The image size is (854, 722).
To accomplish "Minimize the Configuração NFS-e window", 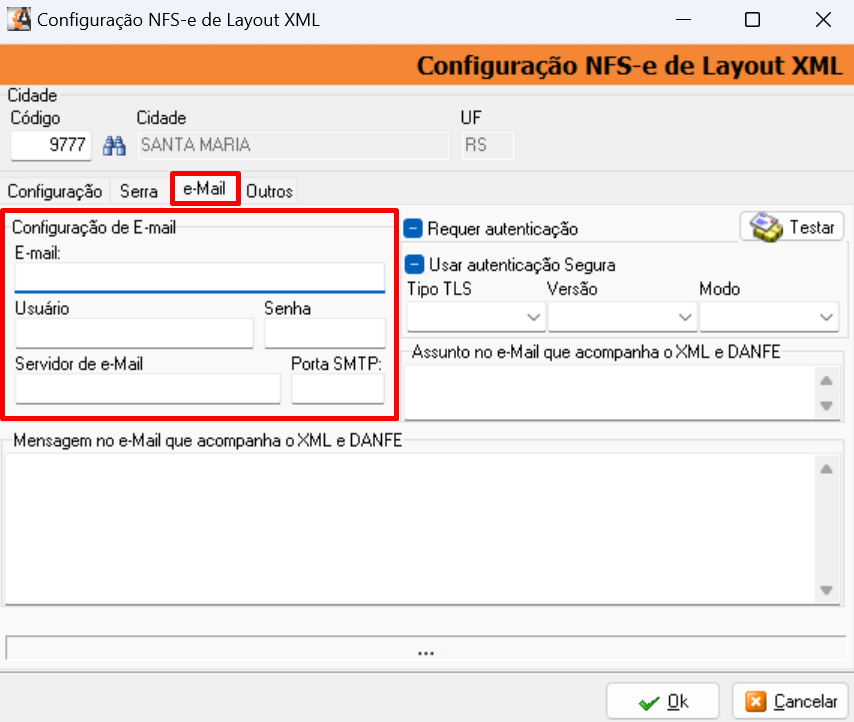I will pos(683,20).
